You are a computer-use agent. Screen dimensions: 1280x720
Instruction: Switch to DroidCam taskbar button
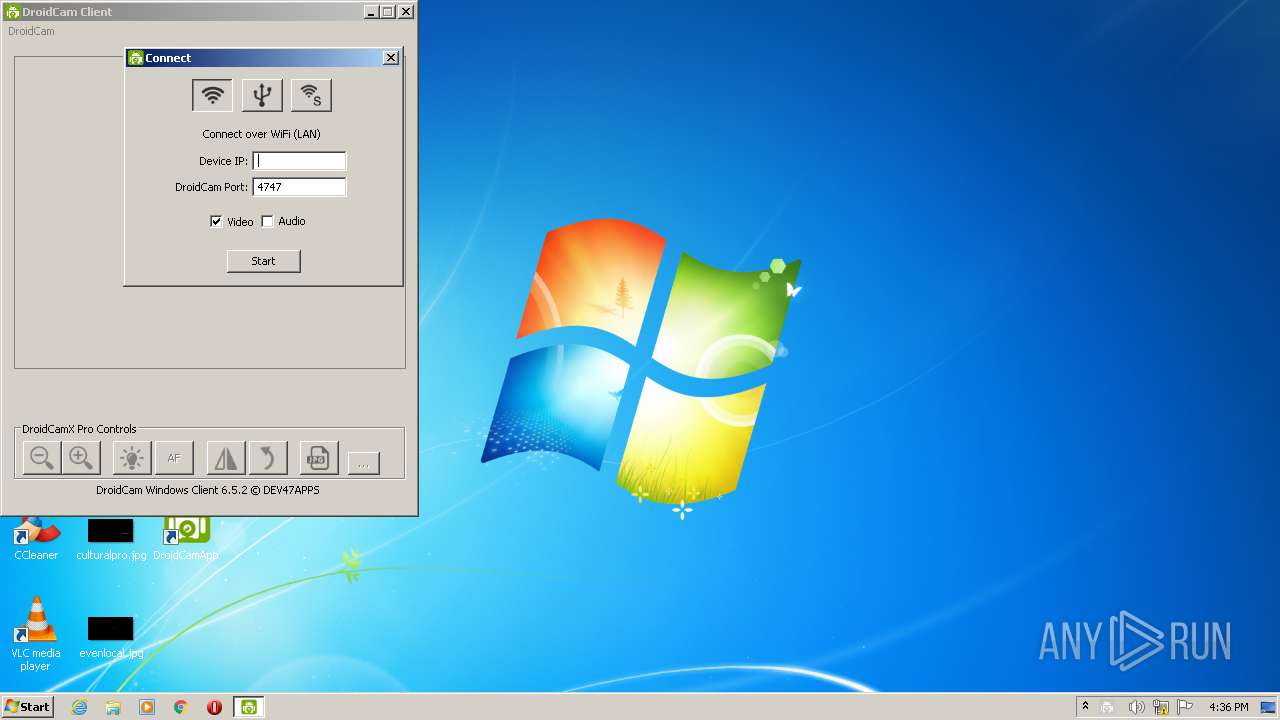(x=248, y=707)
